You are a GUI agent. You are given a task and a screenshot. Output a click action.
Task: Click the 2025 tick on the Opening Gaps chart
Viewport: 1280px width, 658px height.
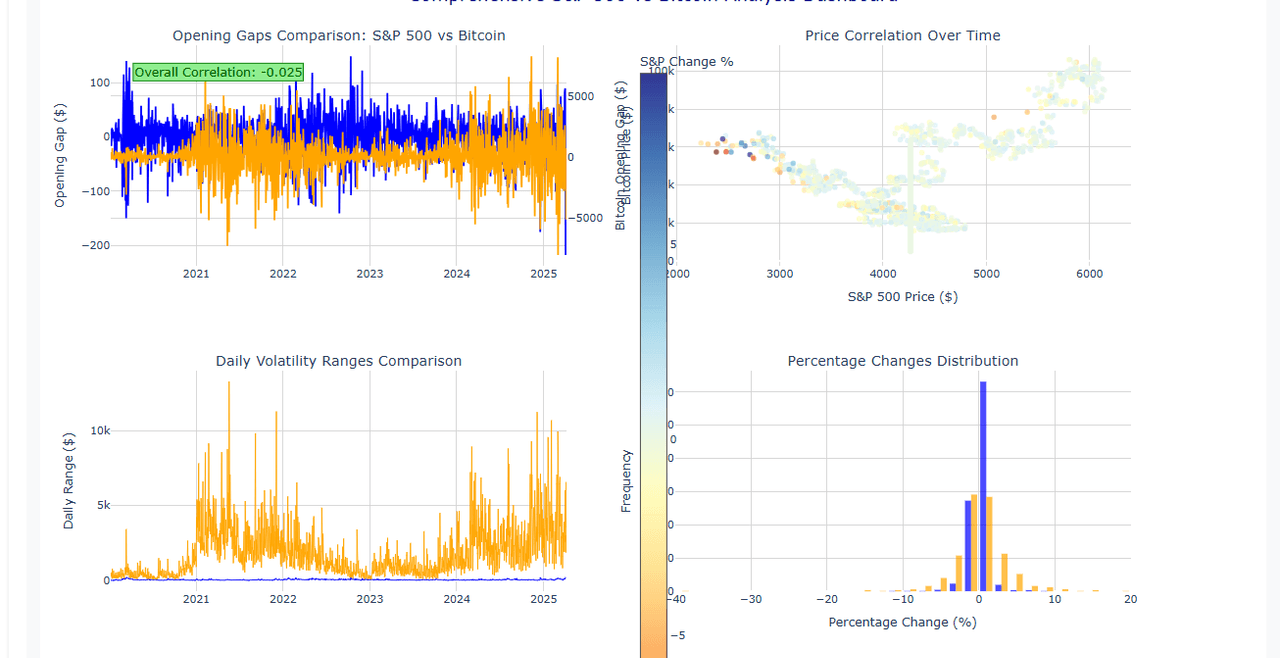[543, 274]
